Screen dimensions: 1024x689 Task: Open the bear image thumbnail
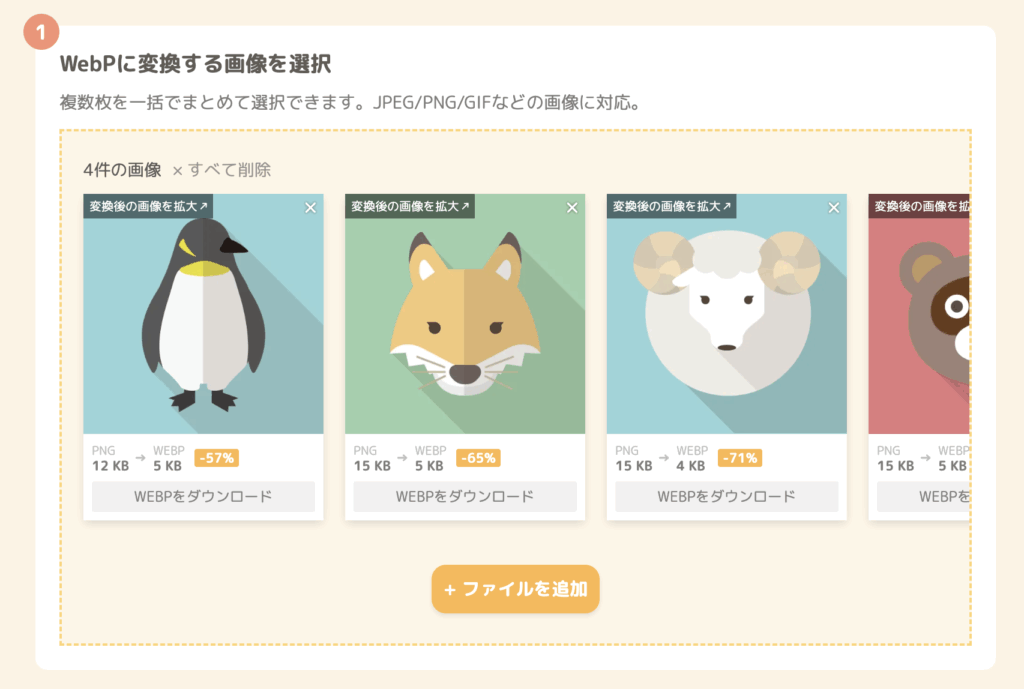920,313
